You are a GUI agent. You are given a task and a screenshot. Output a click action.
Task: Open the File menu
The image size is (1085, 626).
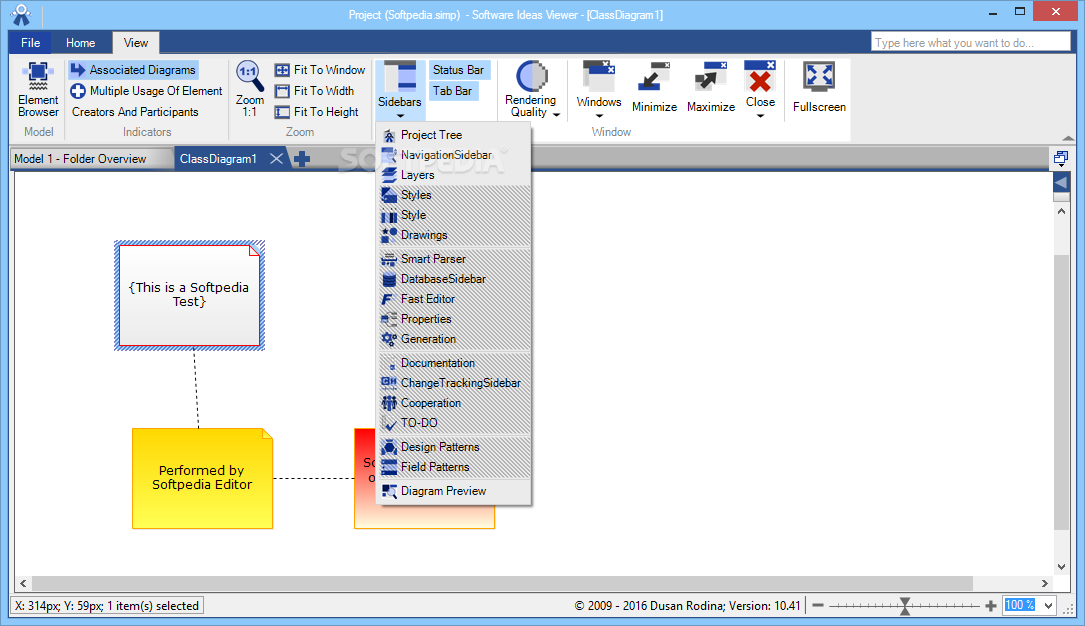[x=30, y=43]
